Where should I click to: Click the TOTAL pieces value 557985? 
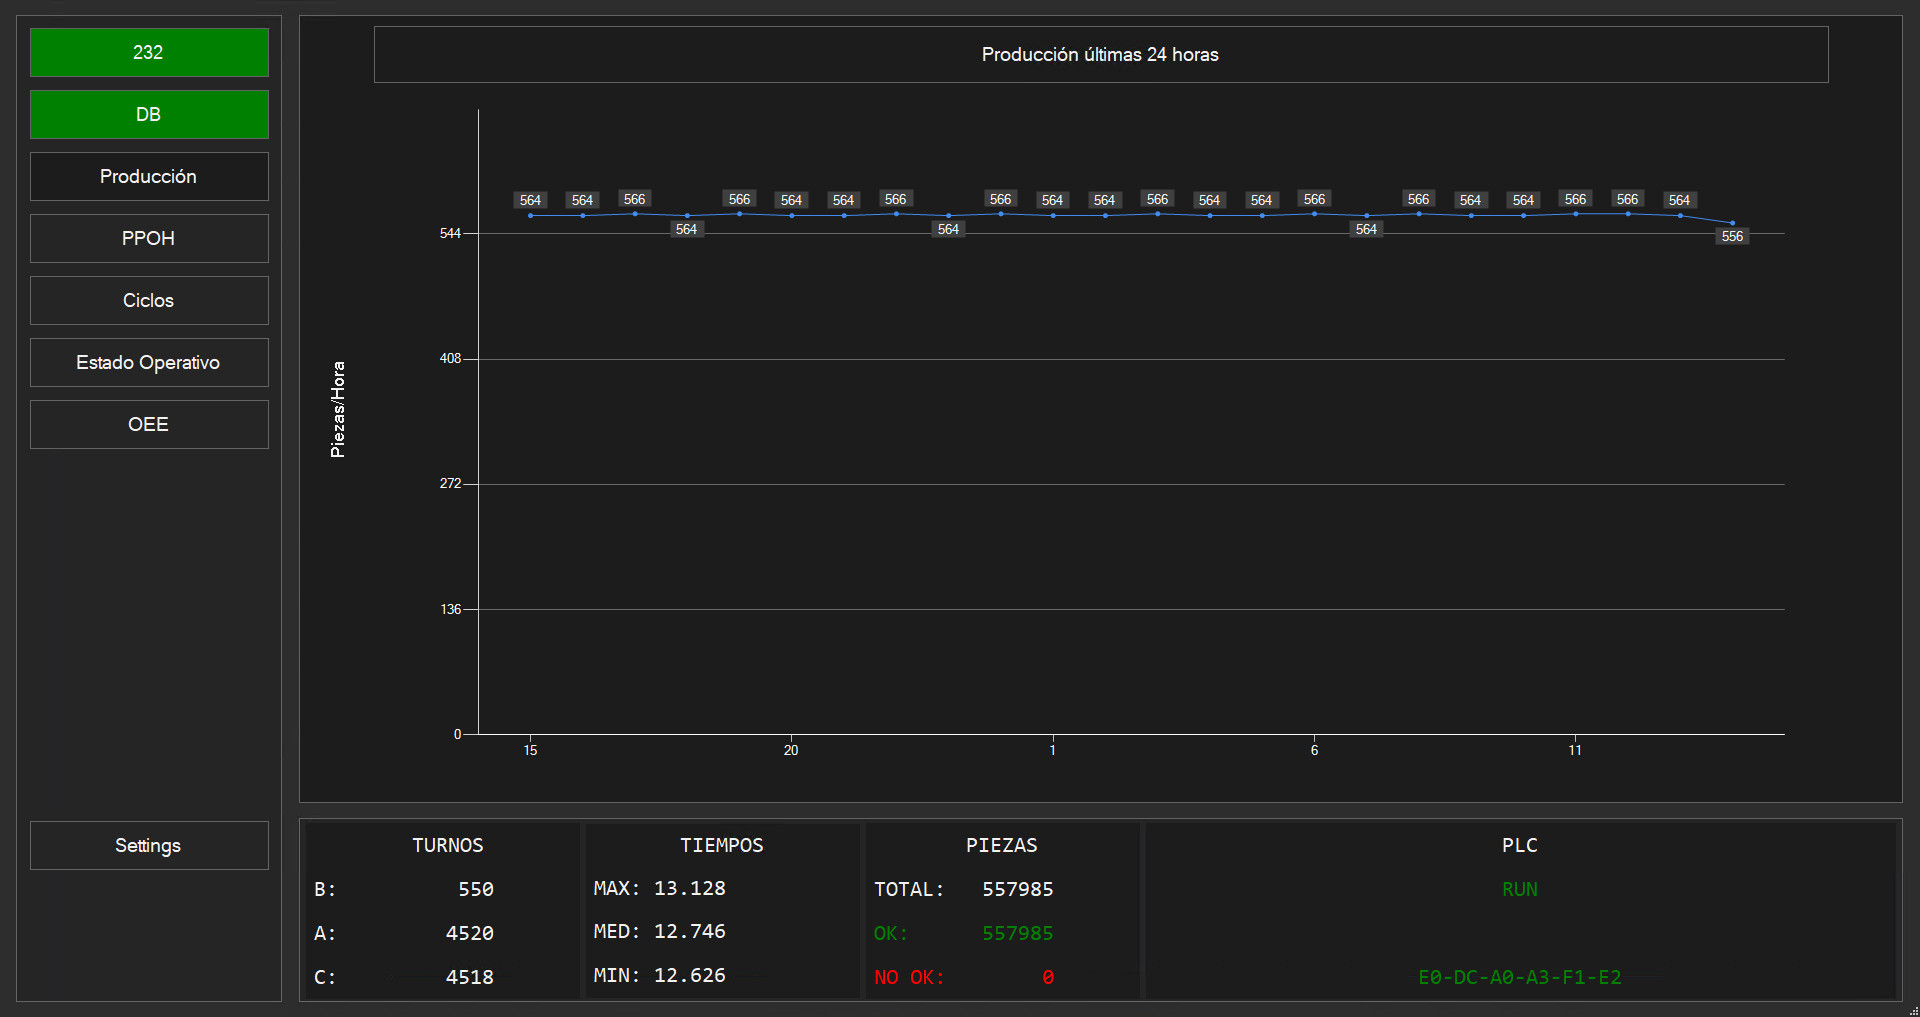[x=1017, y=889]
